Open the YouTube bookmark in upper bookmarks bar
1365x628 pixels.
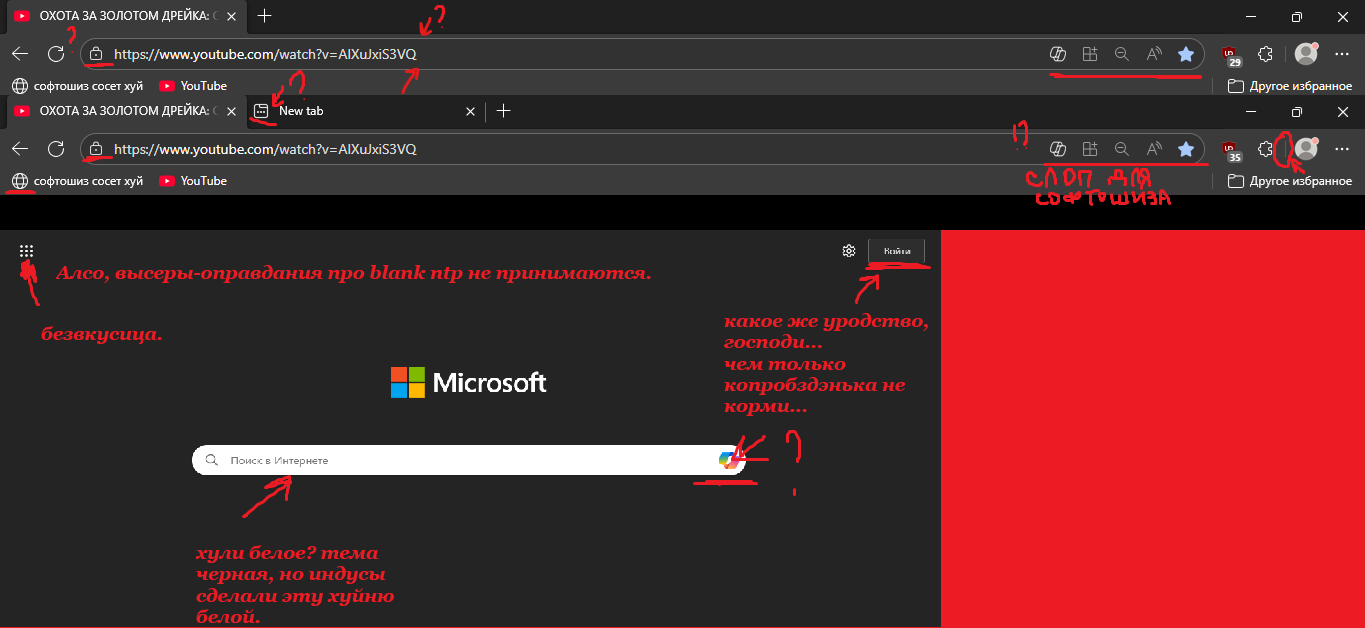pos(193,86)
